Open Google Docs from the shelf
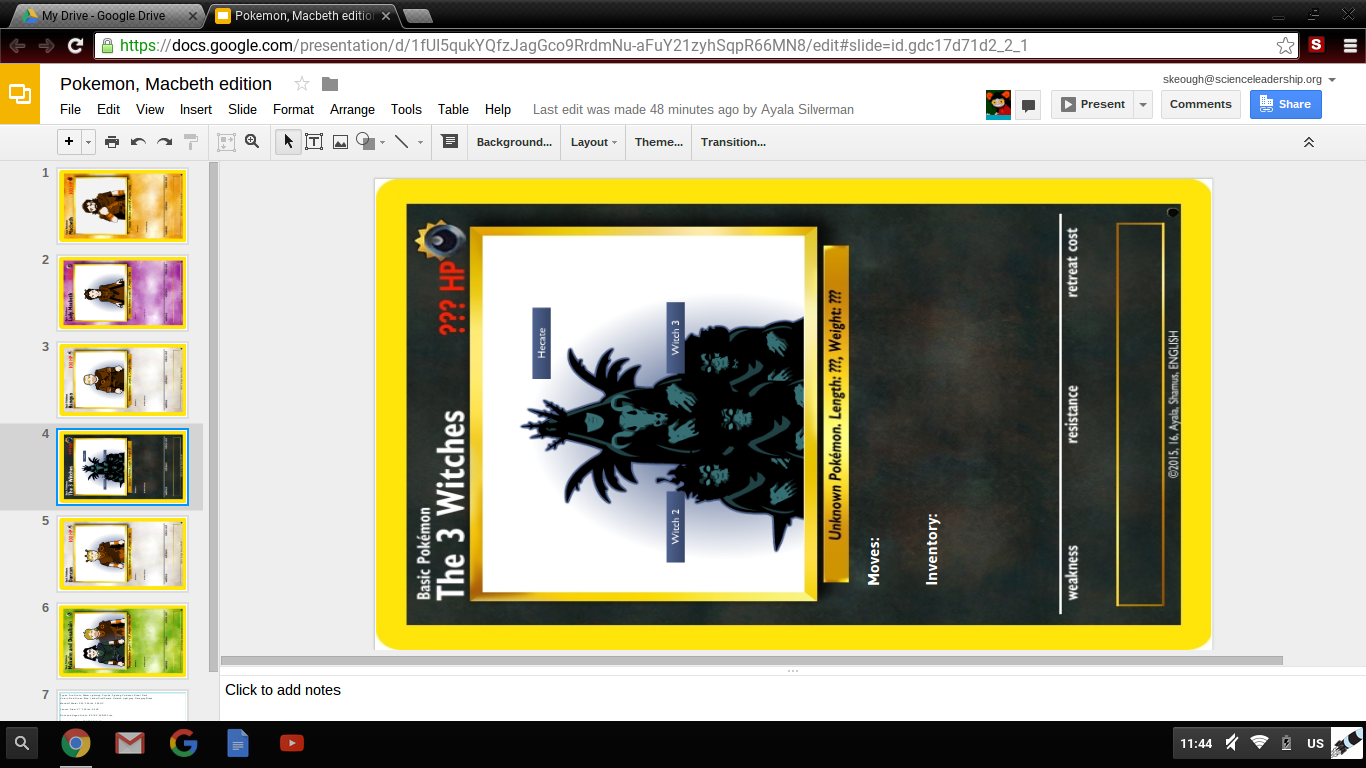 coord(237,743)
